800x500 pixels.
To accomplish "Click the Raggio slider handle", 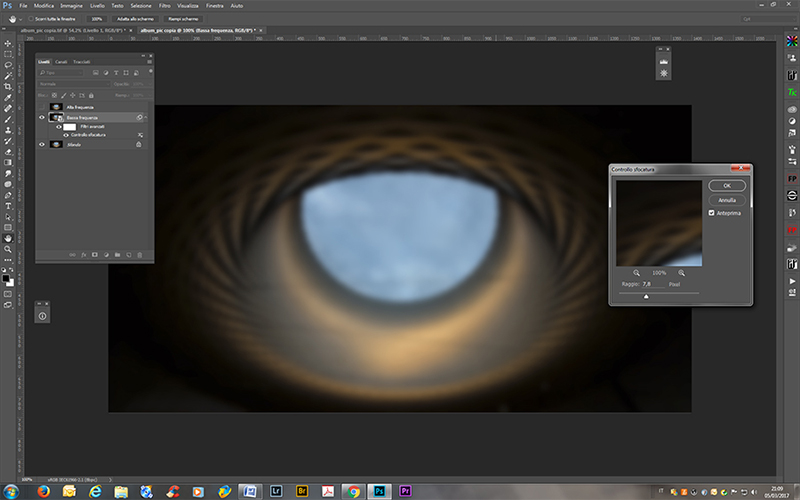I will click(646, 296).
